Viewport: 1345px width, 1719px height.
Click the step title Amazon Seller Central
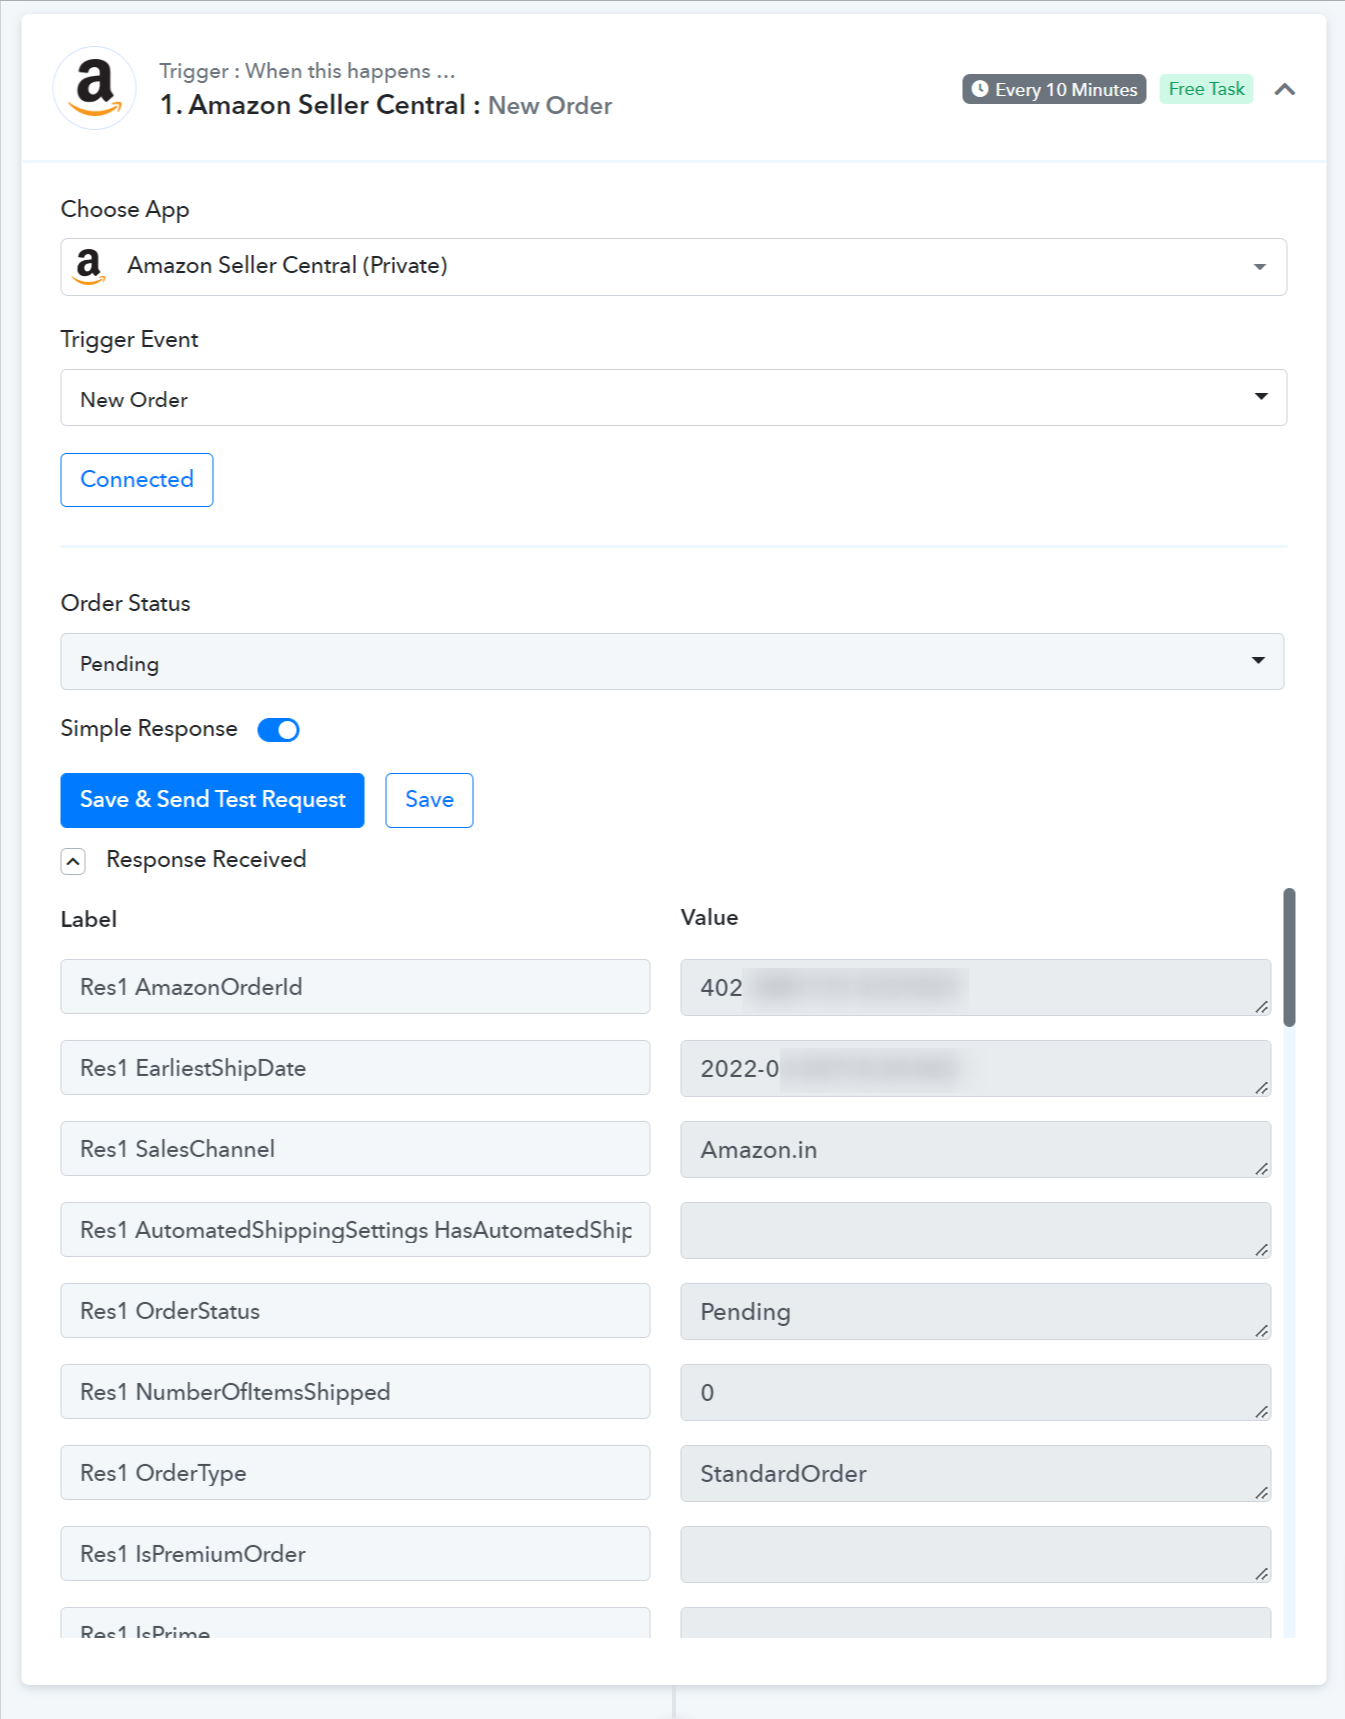(327, 105)
